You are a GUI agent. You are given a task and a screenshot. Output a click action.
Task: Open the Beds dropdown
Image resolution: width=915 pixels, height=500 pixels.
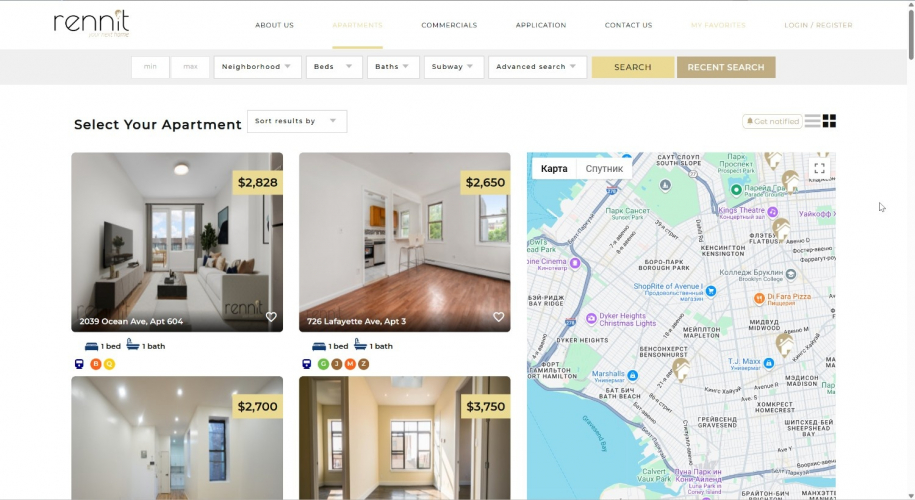coord(334,67)
